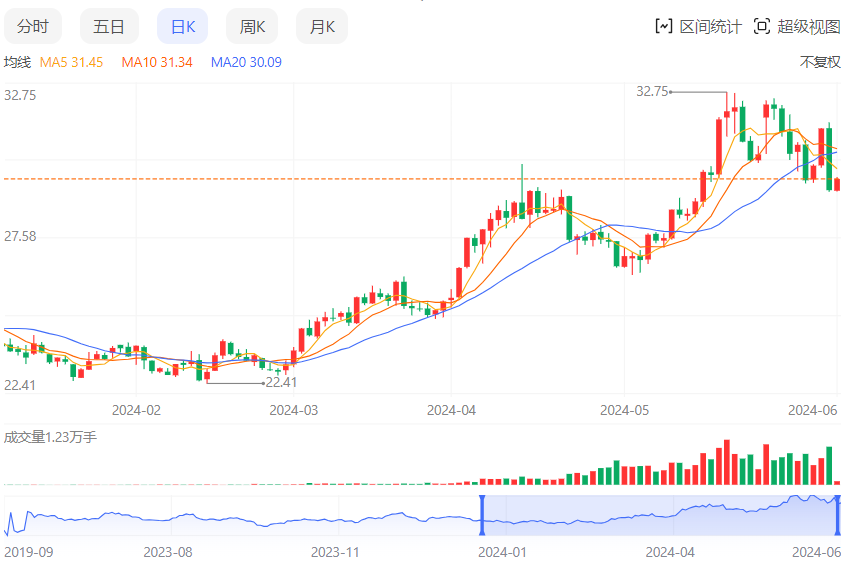850x566 pixels.
Task: Toggle the MA20 30.09 line label
Action: (x=246, y=62)
